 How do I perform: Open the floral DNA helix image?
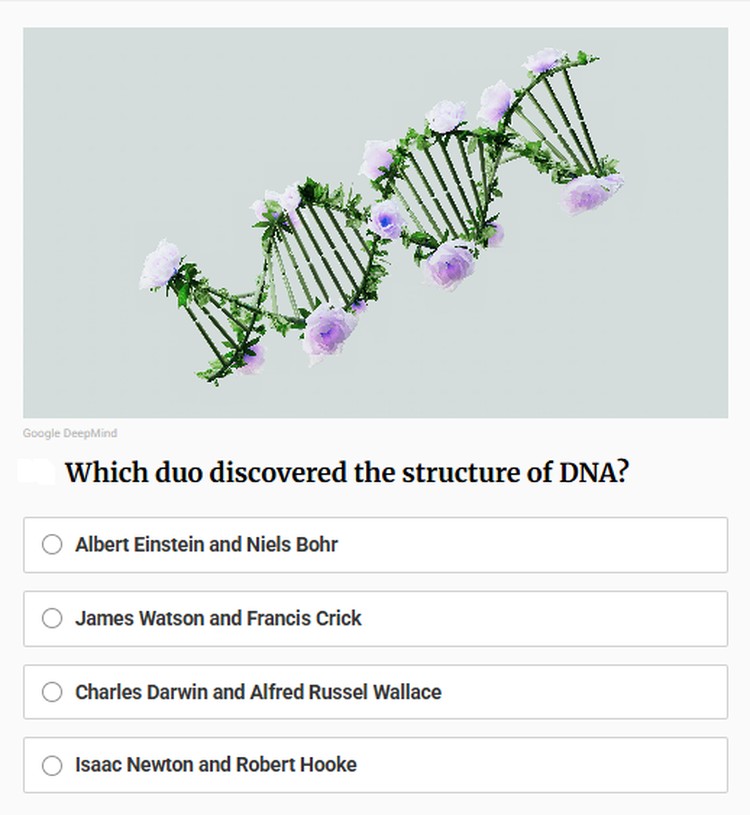pyautogui.click(x=375, y=222)
